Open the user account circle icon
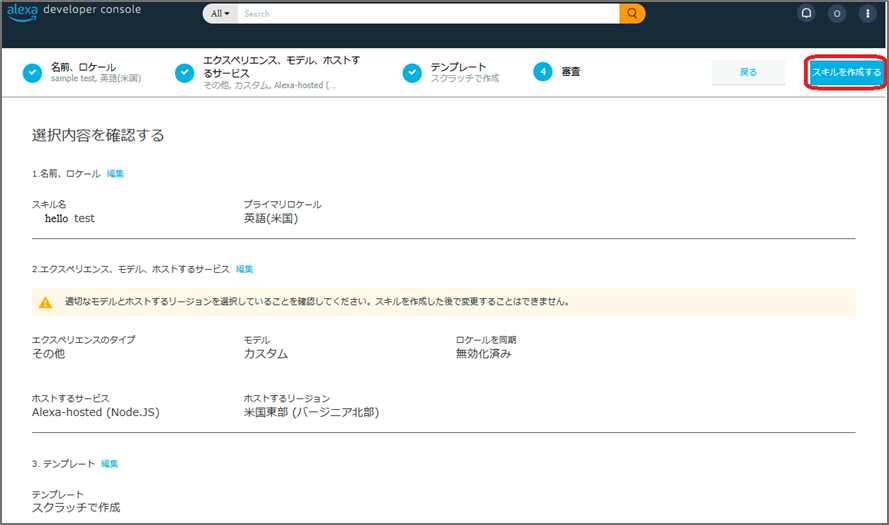This screenshot has height=525, width=889. (837, 14)
